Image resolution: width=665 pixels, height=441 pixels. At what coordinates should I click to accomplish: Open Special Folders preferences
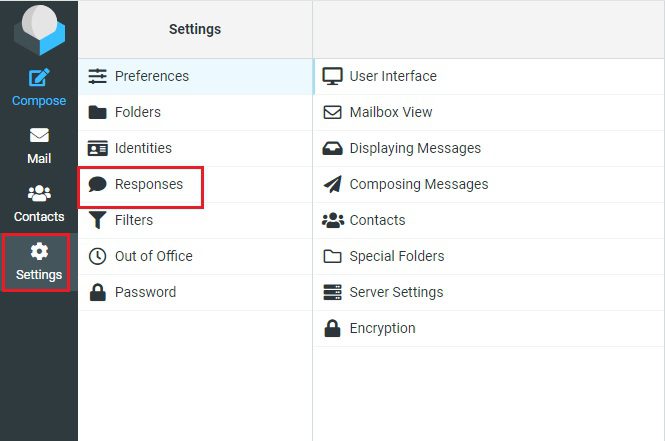click(x=489, y=256)
